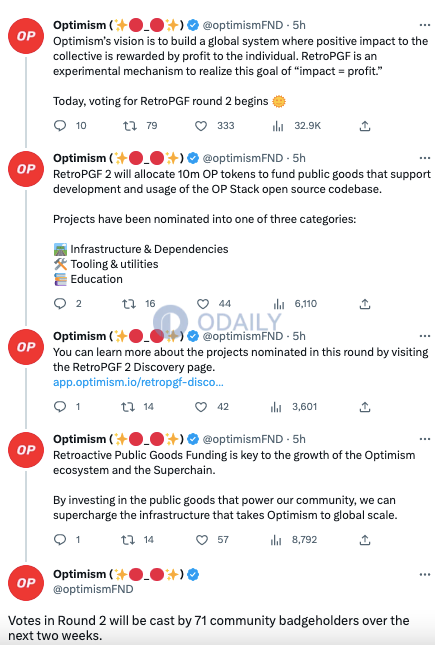Reply to the RetroPGF round 2 begins tweet
435x645 pixels.
pyautogui.click(x=60, y=125)
